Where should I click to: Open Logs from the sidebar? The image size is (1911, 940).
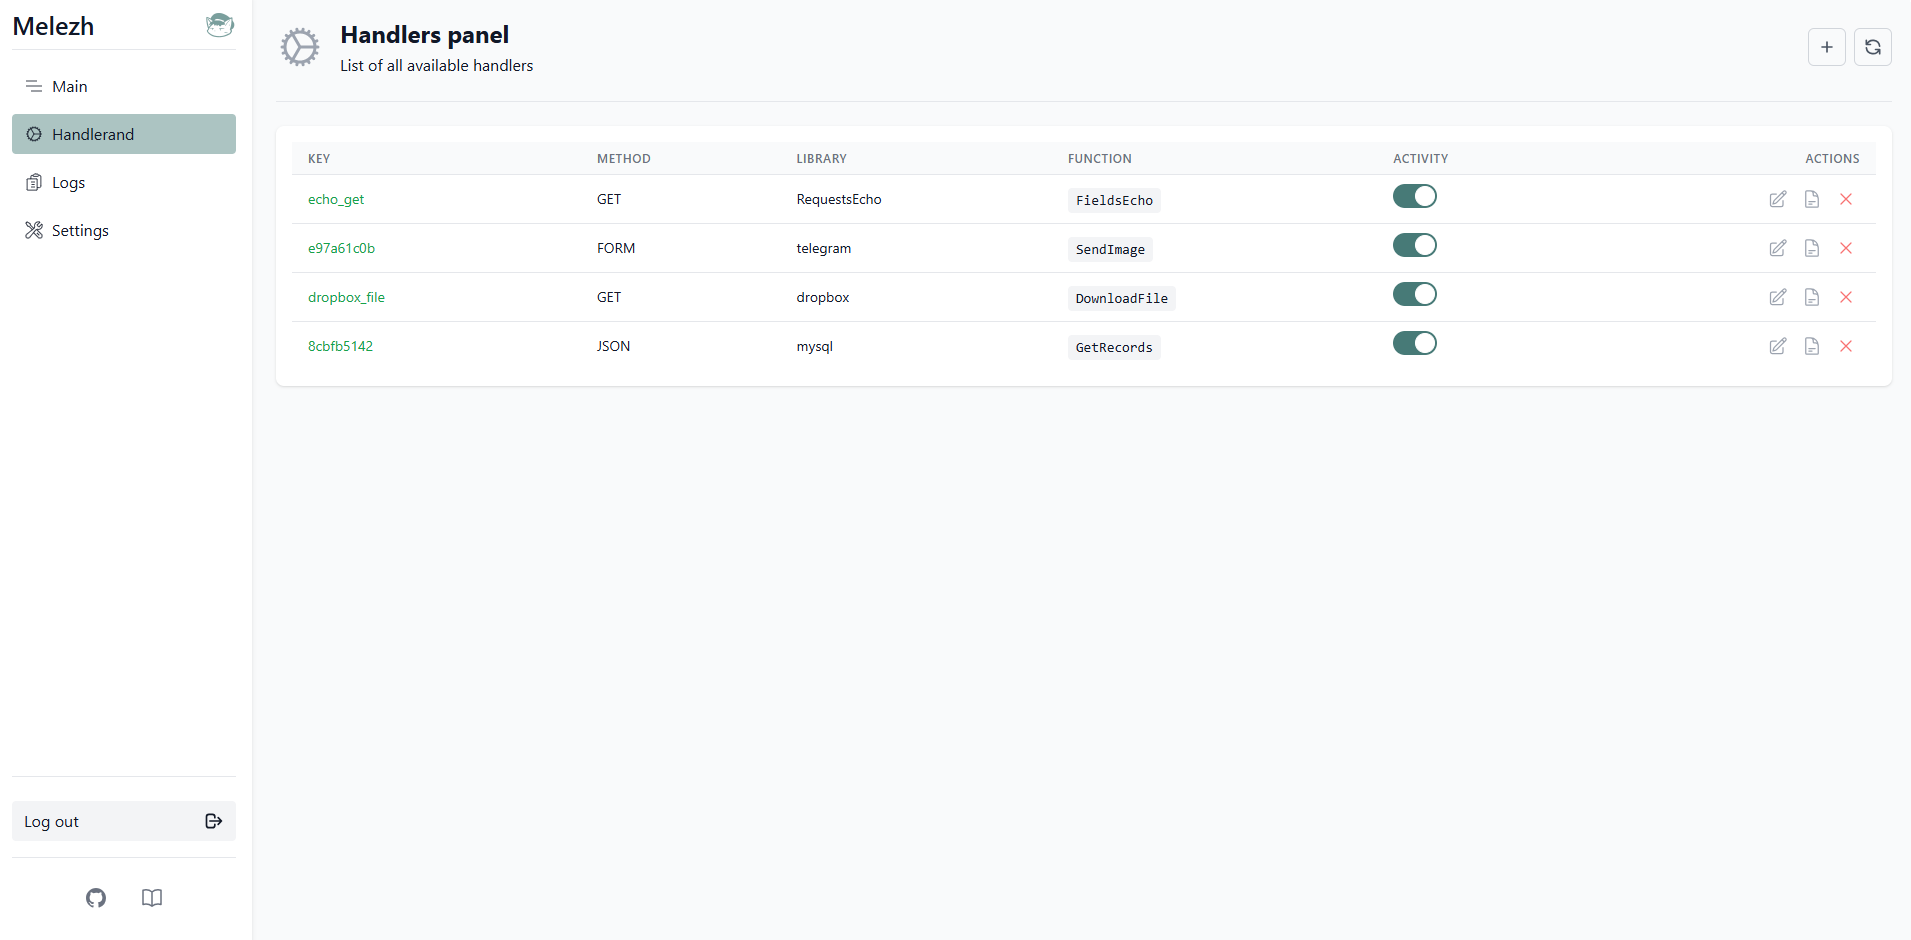124,182
